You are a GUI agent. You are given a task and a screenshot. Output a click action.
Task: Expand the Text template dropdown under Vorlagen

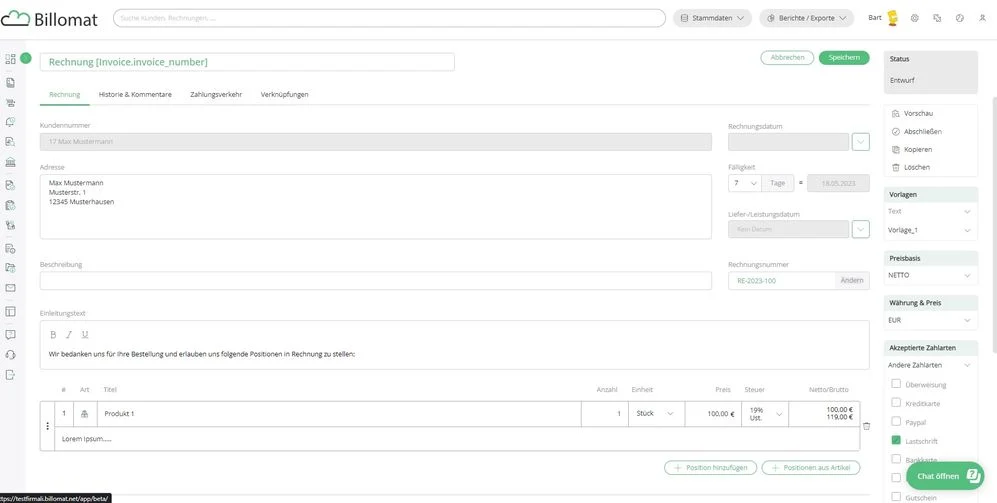pos(930,211)
